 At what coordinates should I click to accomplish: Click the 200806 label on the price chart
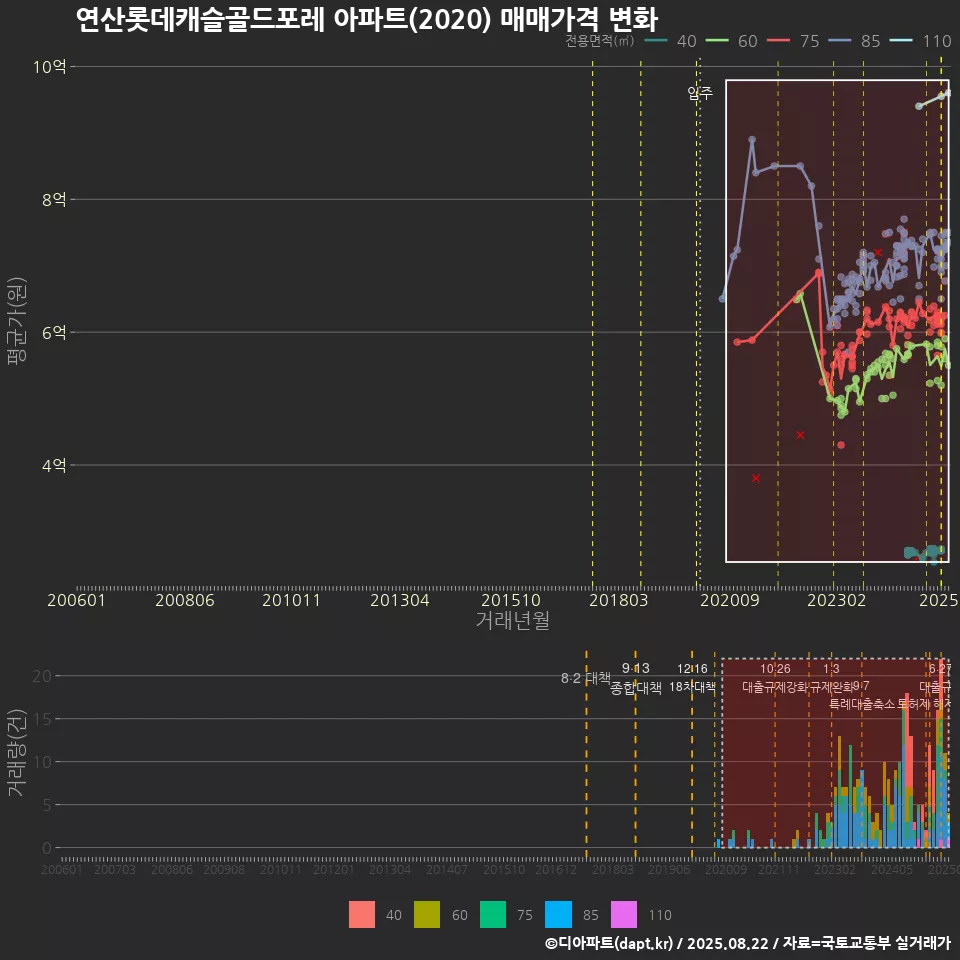pyautogui.click(x=185, y=600)
